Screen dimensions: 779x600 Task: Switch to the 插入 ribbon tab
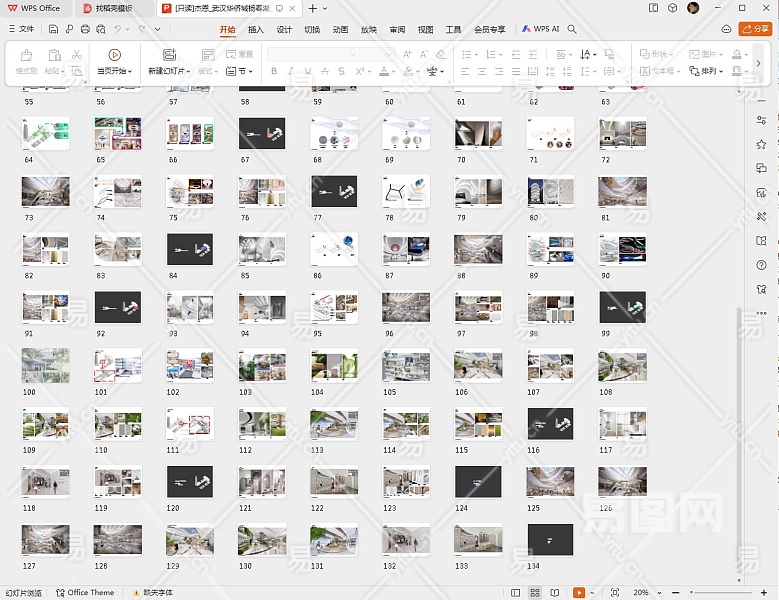256,29
